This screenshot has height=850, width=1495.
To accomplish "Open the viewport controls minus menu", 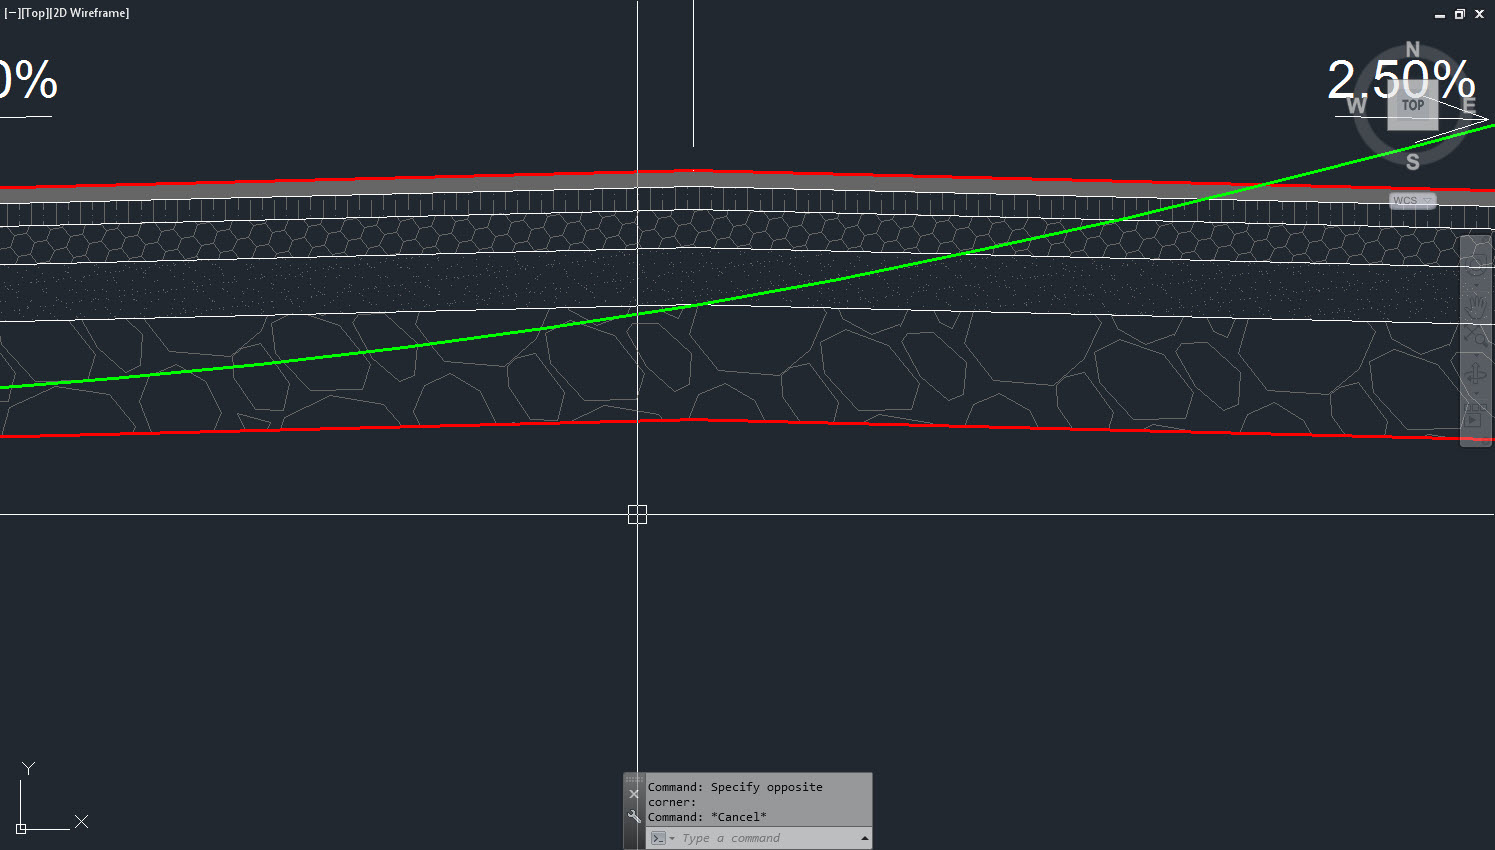I will [x=10, y=13].
